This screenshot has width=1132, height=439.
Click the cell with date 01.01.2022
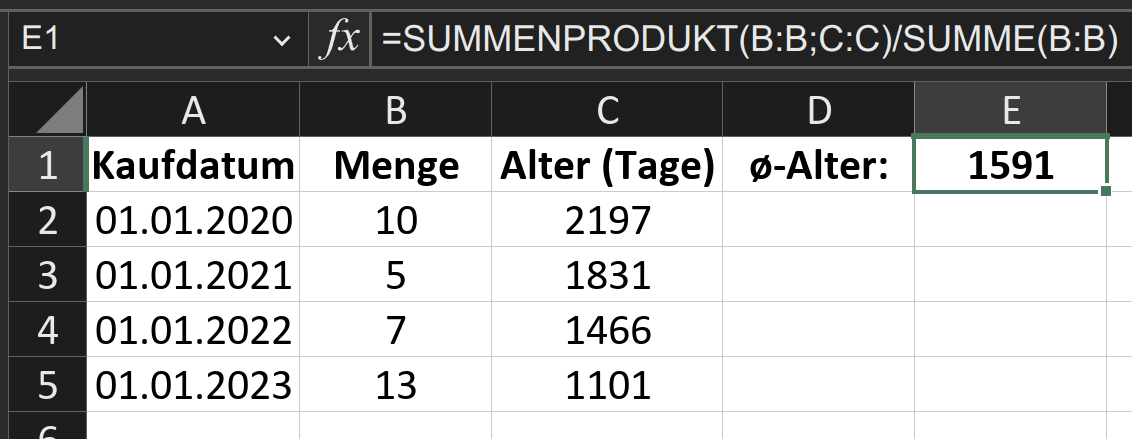194,329
